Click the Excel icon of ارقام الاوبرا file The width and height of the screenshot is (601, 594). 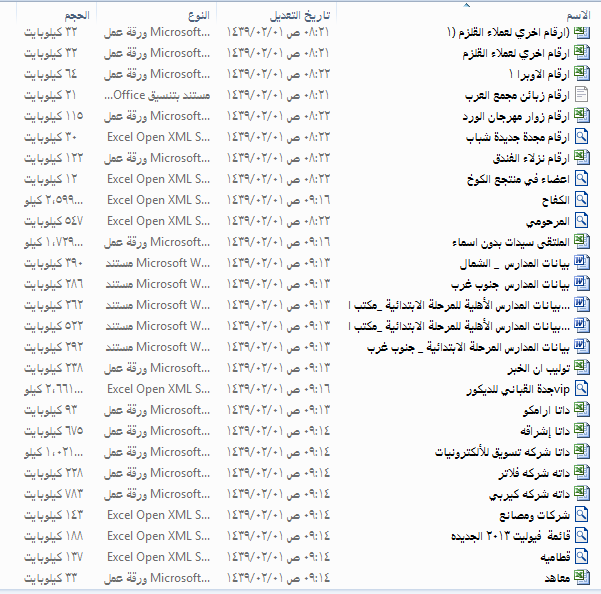[582, 74]
